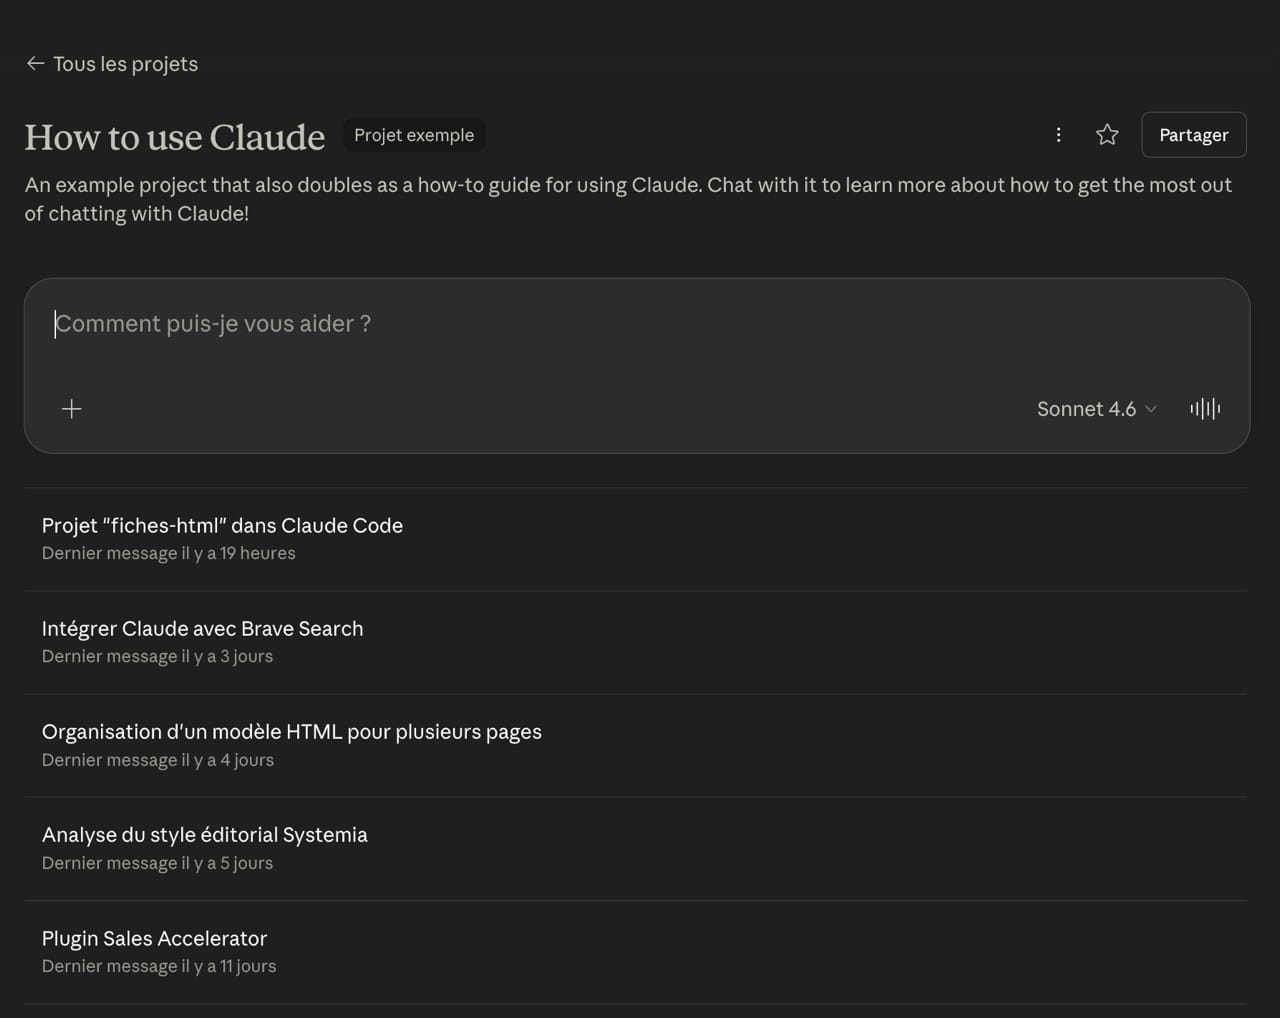1280x1018 pixels.
Task: Start voice mode with the waveform icon
Action: 1205,409
